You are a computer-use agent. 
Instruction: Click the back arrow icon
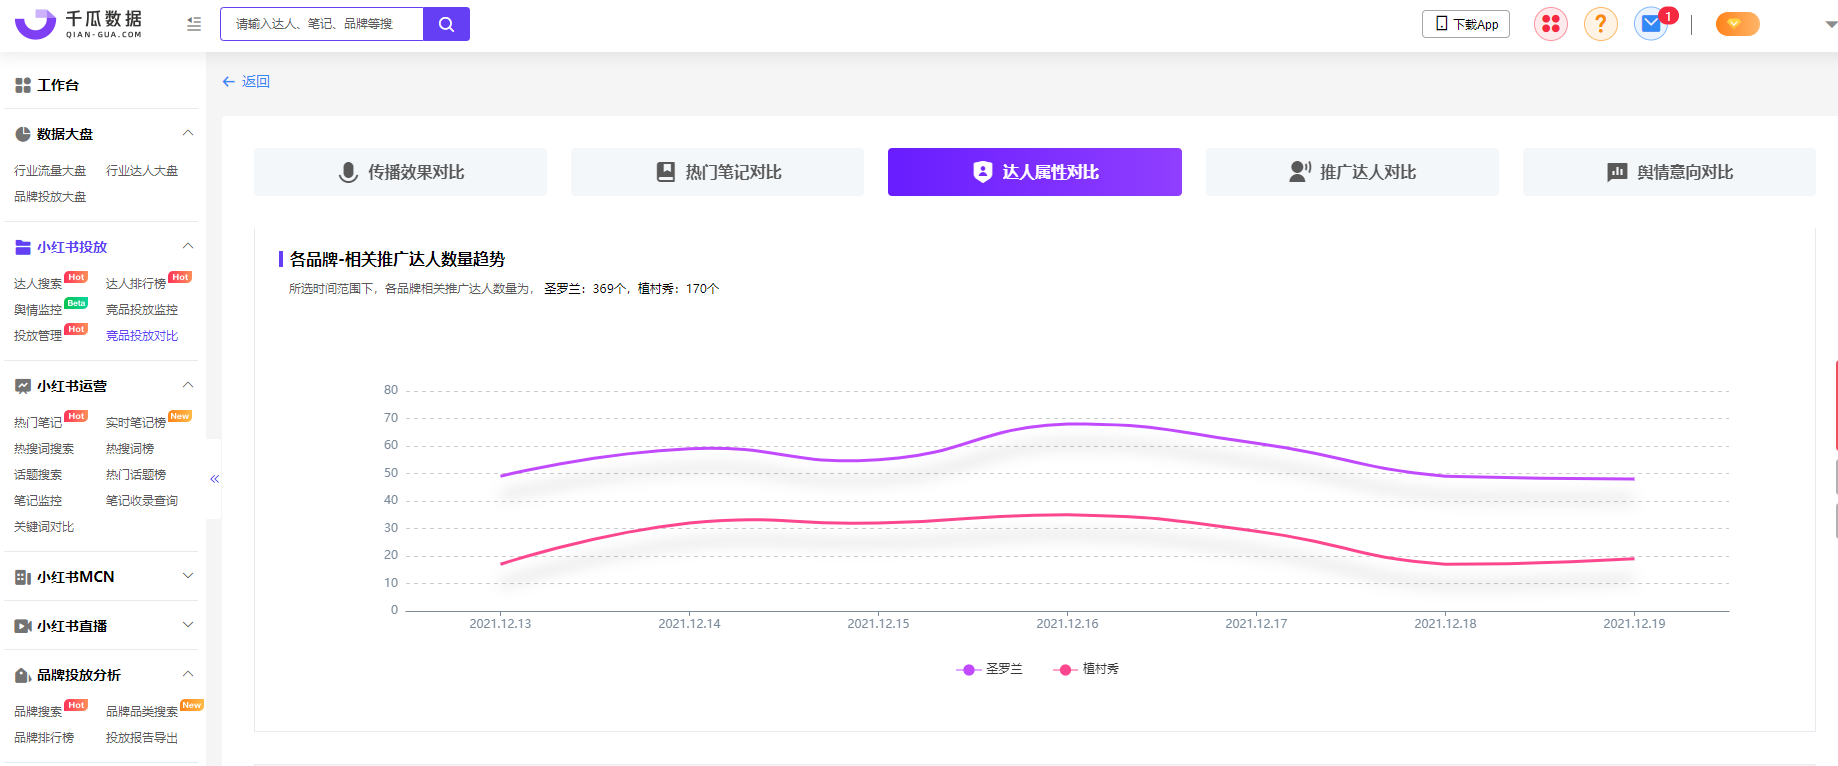click(228, 82)
